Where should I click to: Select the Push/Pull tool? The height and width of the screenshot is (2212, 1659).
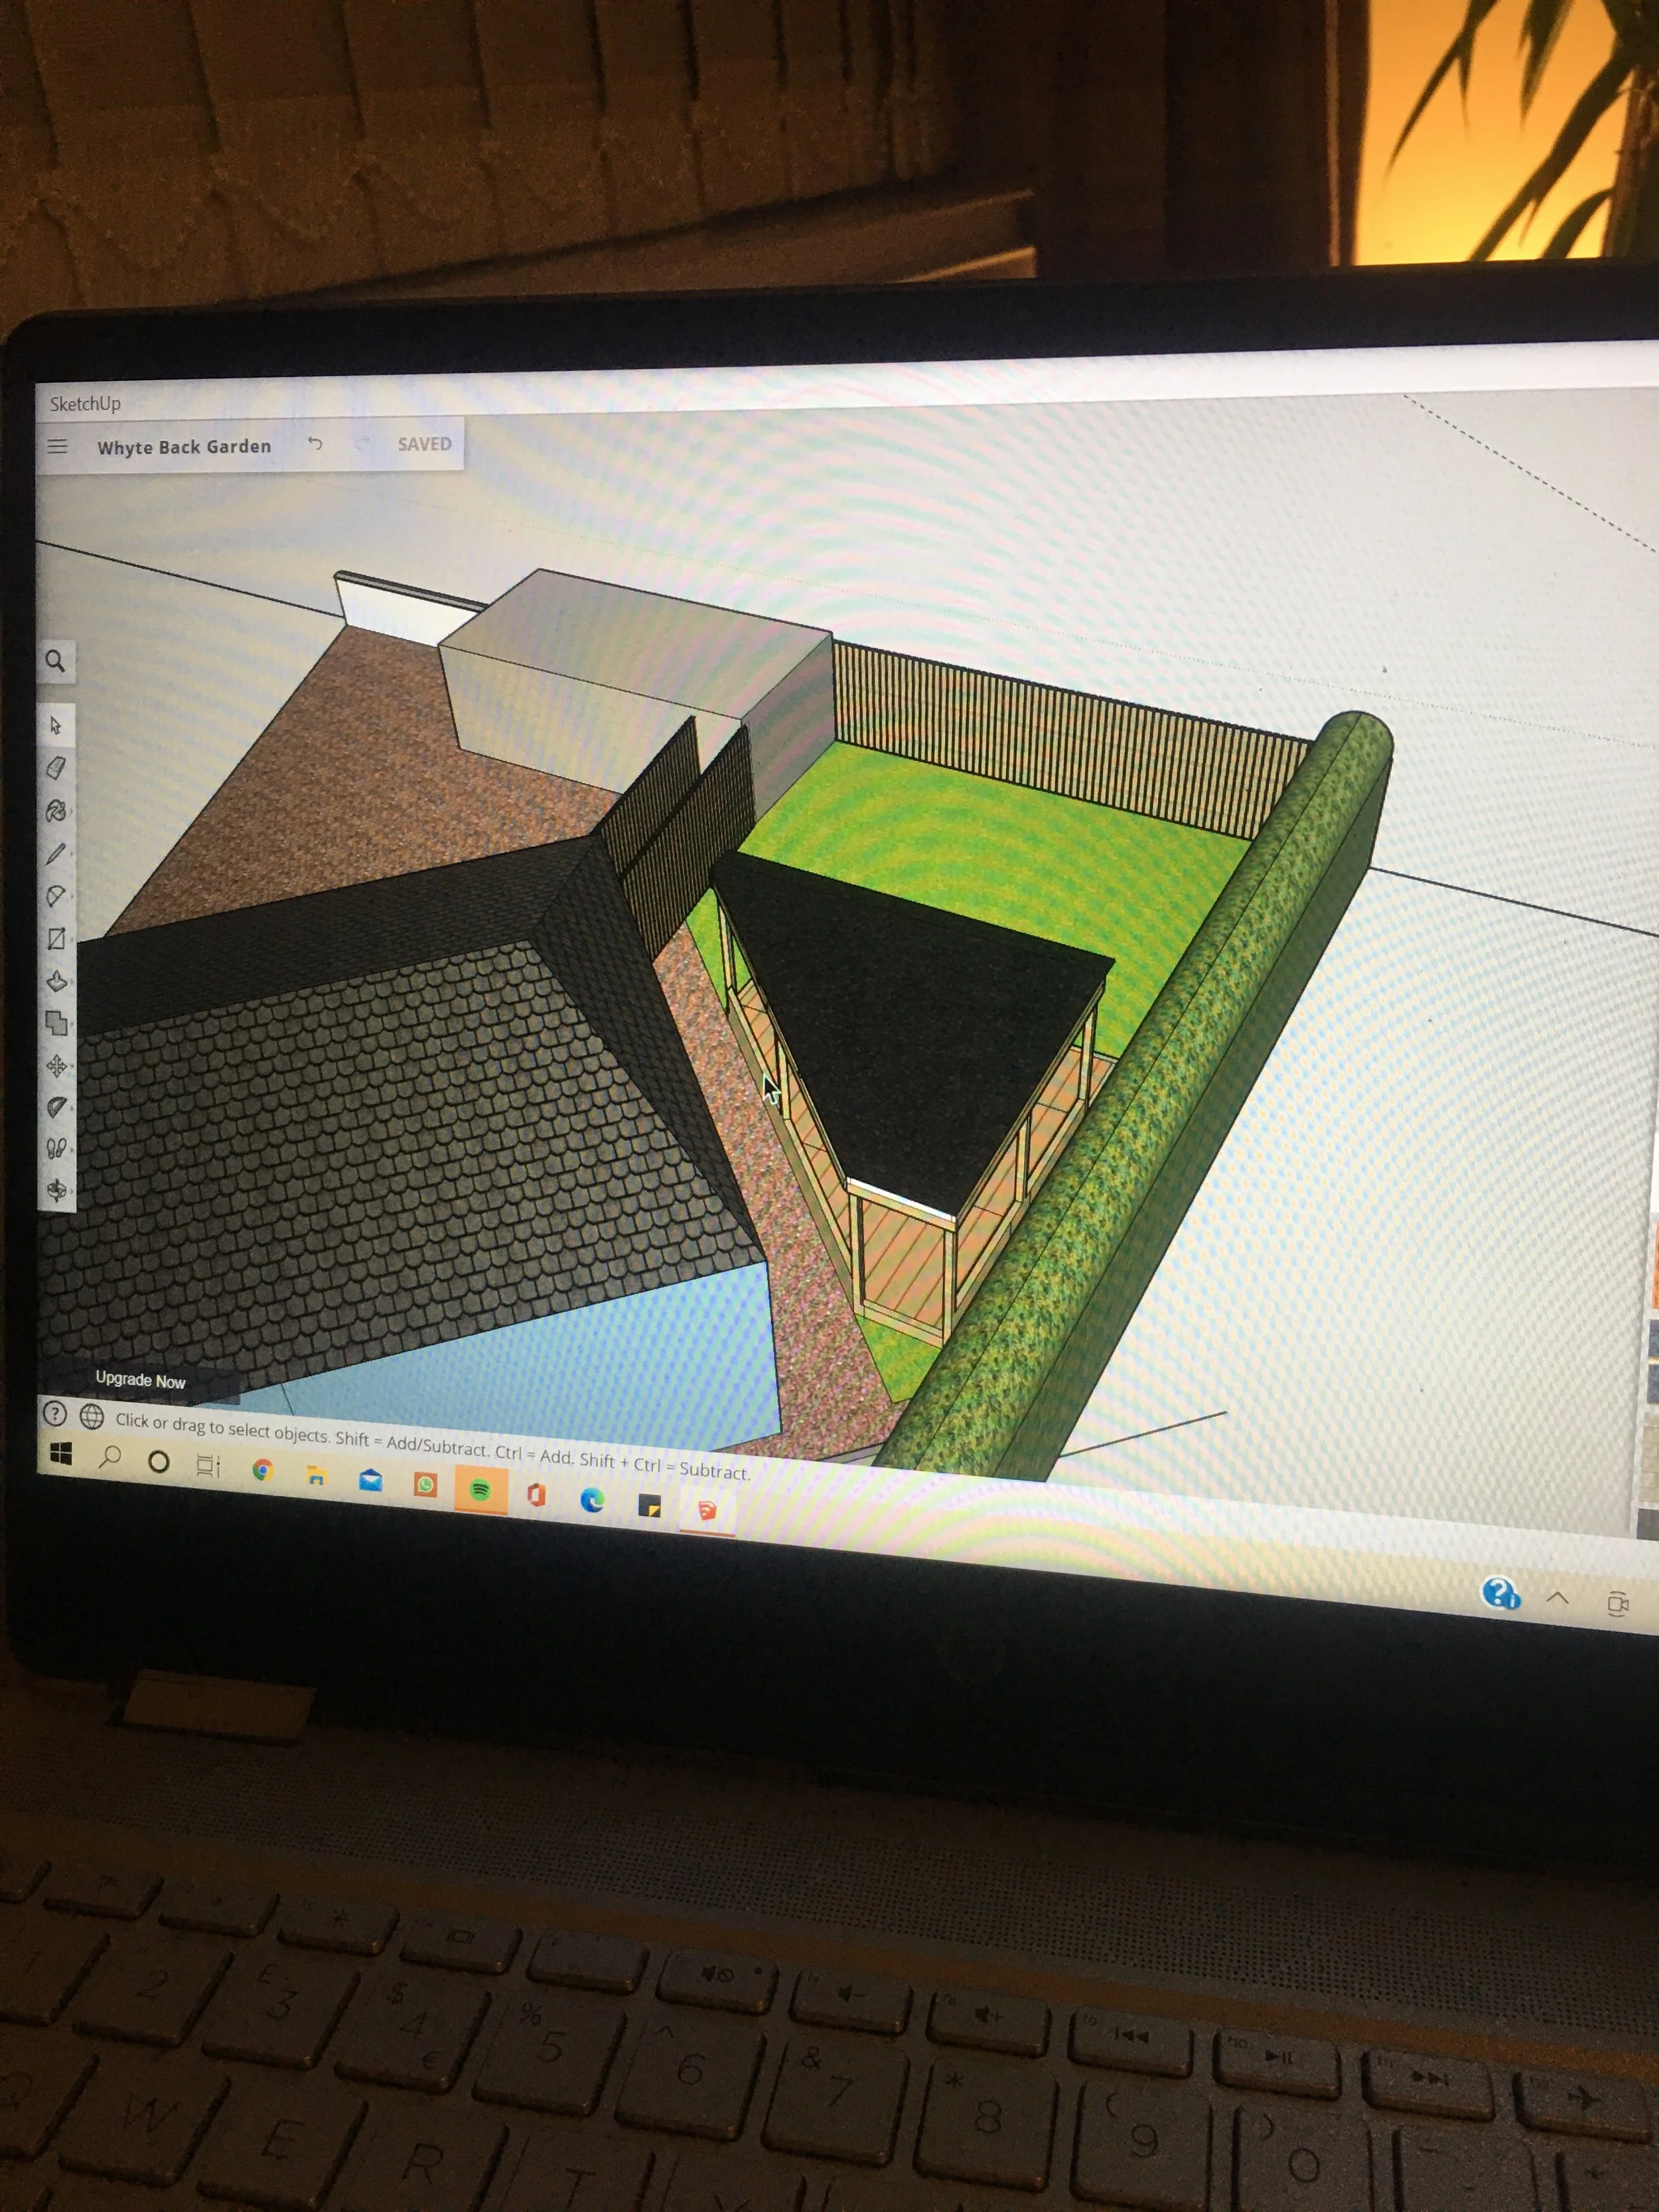[56, 981]
